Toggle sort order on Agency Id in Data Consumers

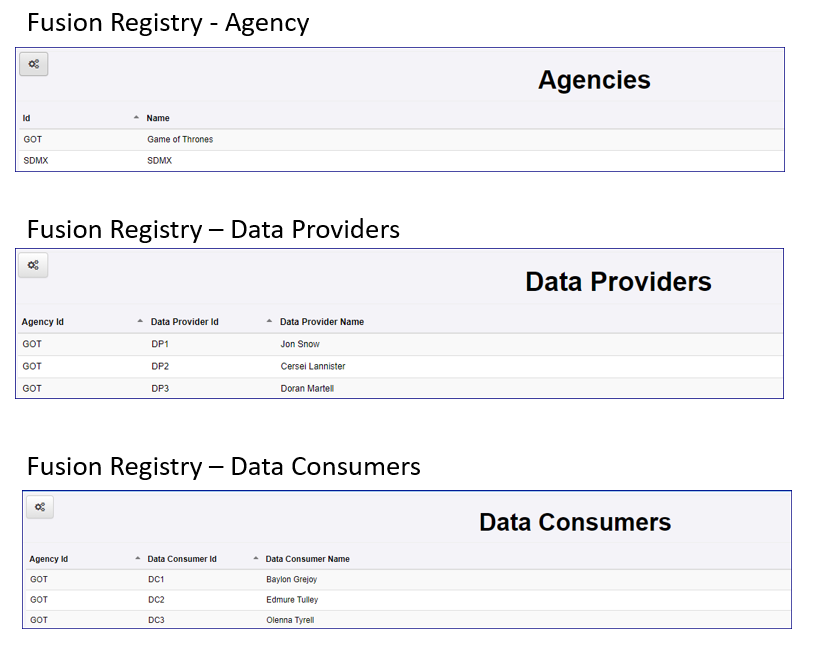(137, 558)
